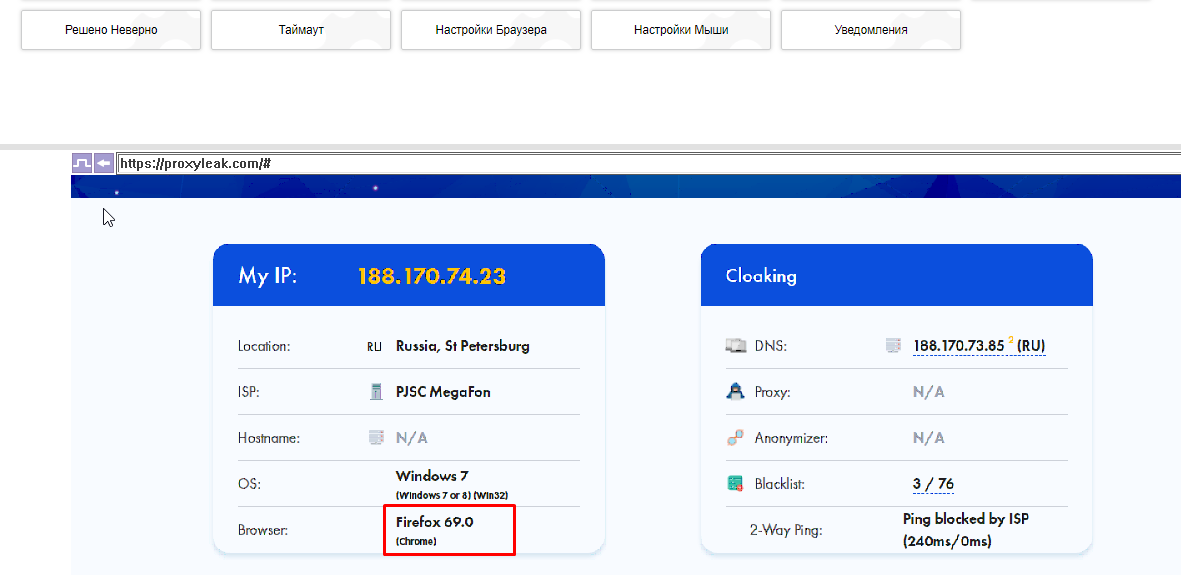Viewport: 1181px width, 575px height.
Task: Open the Уведомления button
Action: pos(871,30)
